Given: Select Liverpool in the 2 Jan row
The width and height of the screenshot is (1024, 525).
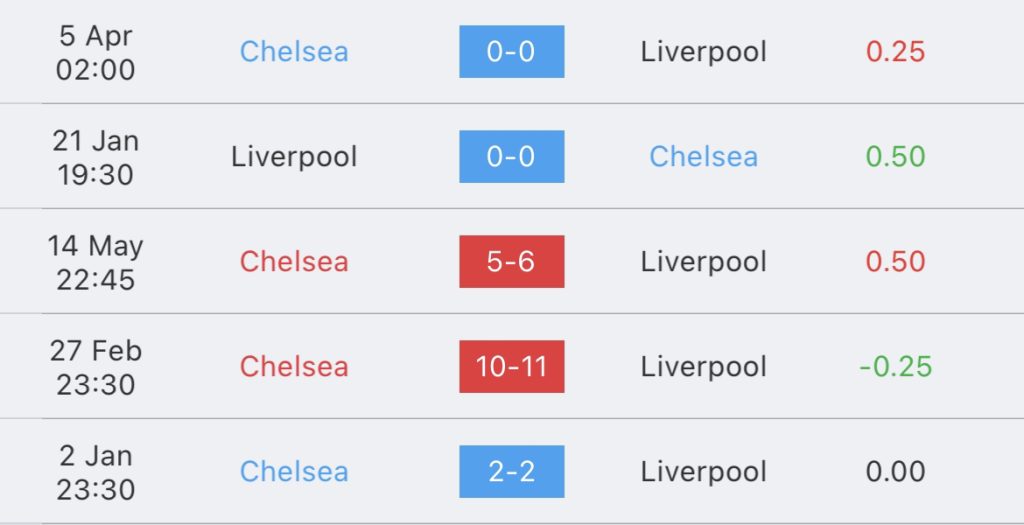Looking at the screenshot, I should [x=703, y=471].
